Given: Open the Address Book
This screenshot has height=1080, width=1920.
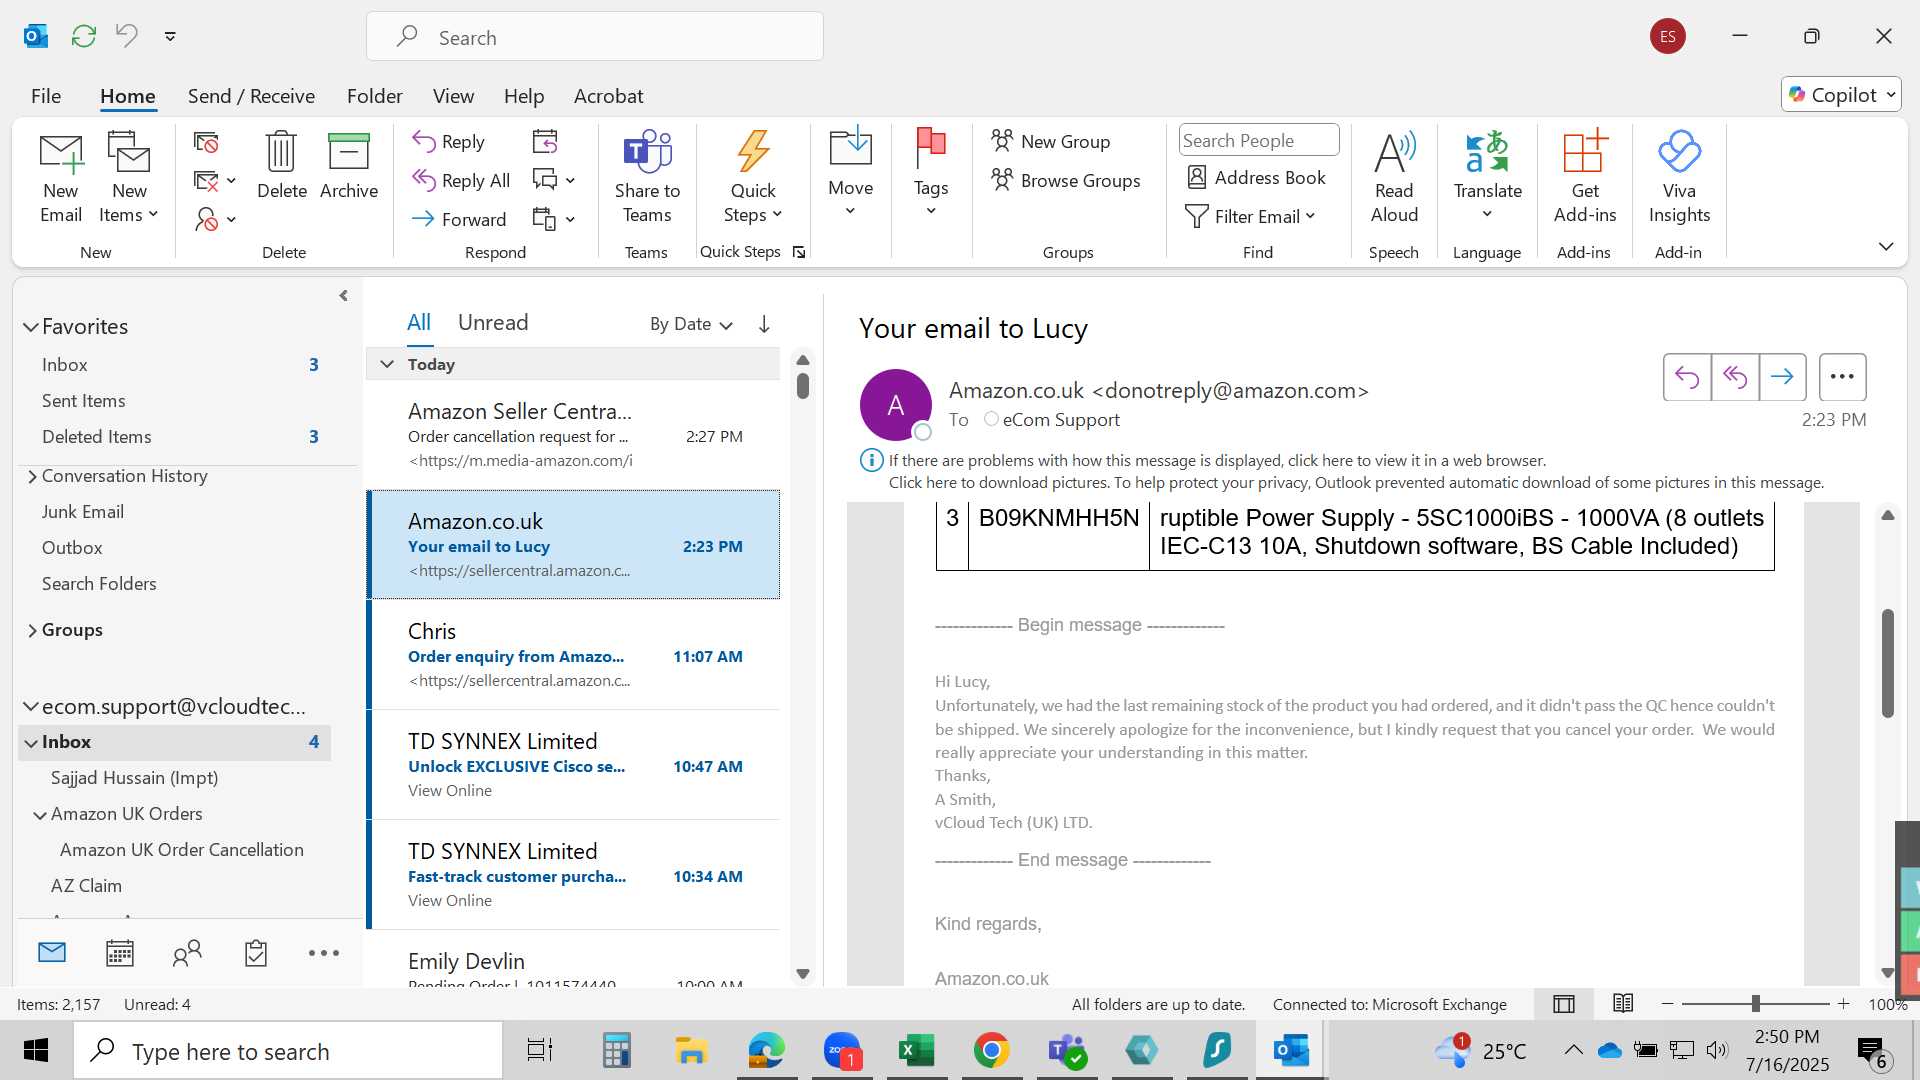Looking at the screenshot, I should pos(1256,177).
